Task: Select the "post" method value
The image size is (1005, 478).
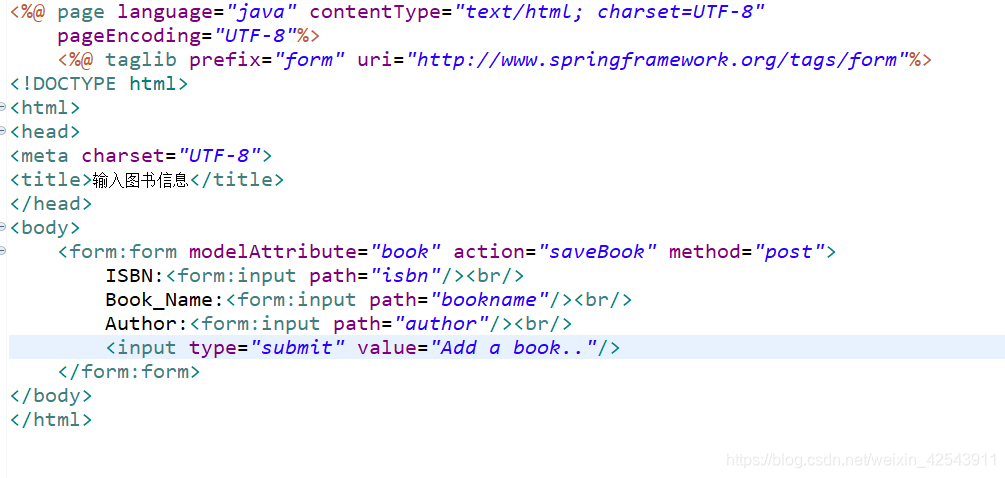Action: 789,252
